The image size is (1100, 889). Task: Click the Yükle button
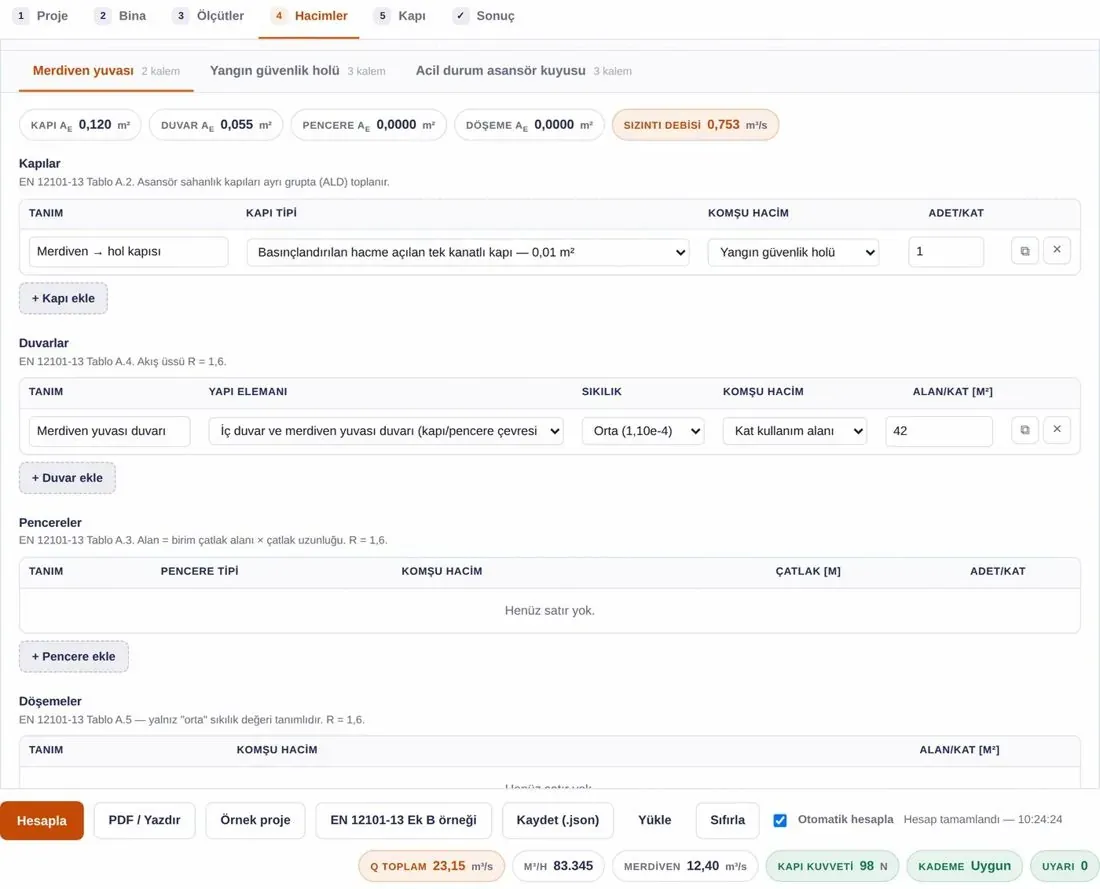click(x=655, y=820)
